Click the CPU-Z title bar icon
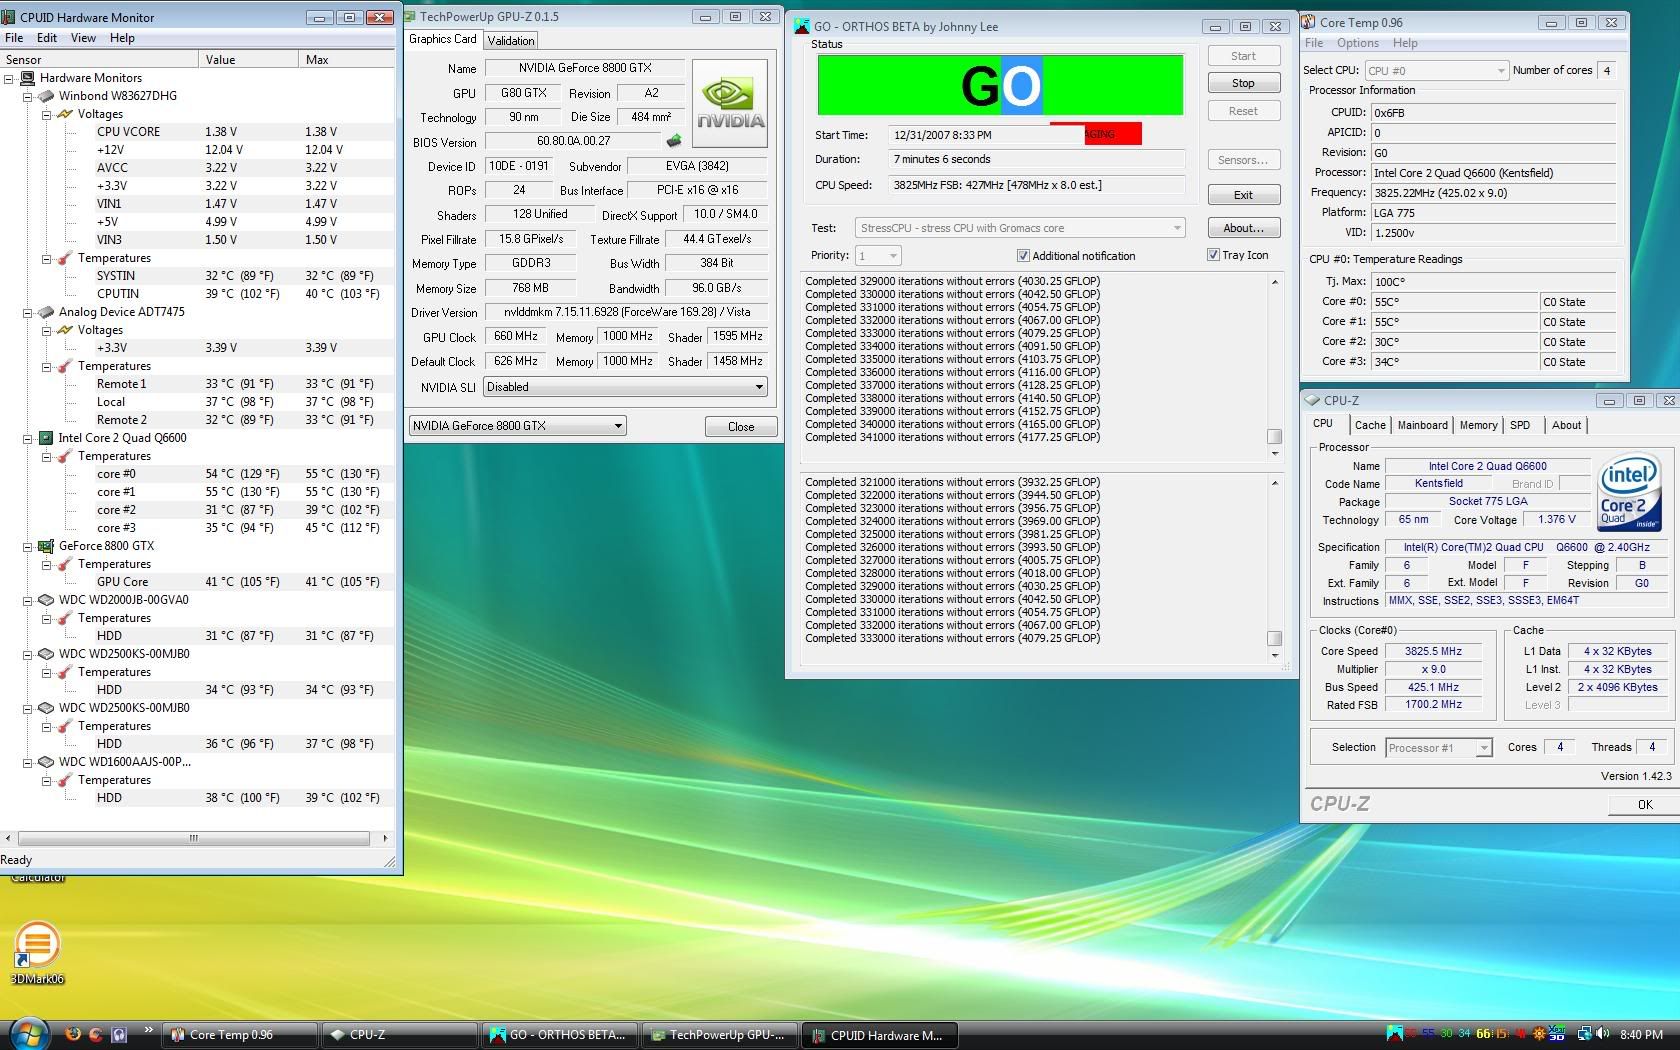 (x=1312, y=400)
